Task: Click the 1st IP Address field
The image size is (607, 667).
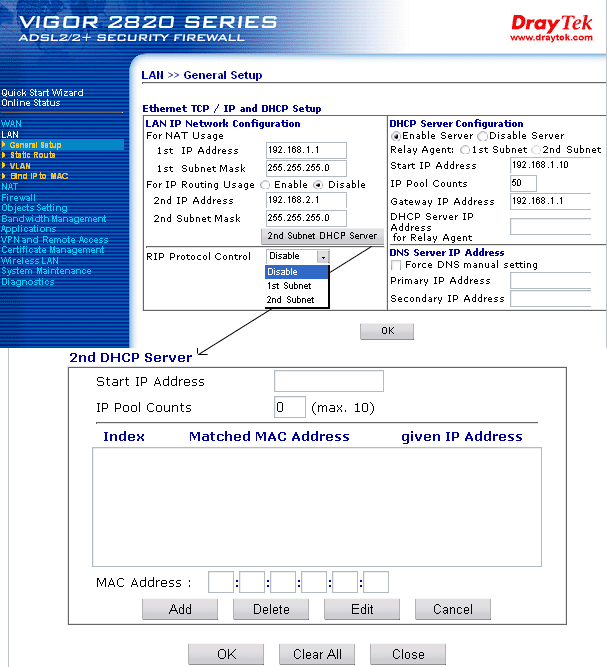Action: [x=306, y=150]
